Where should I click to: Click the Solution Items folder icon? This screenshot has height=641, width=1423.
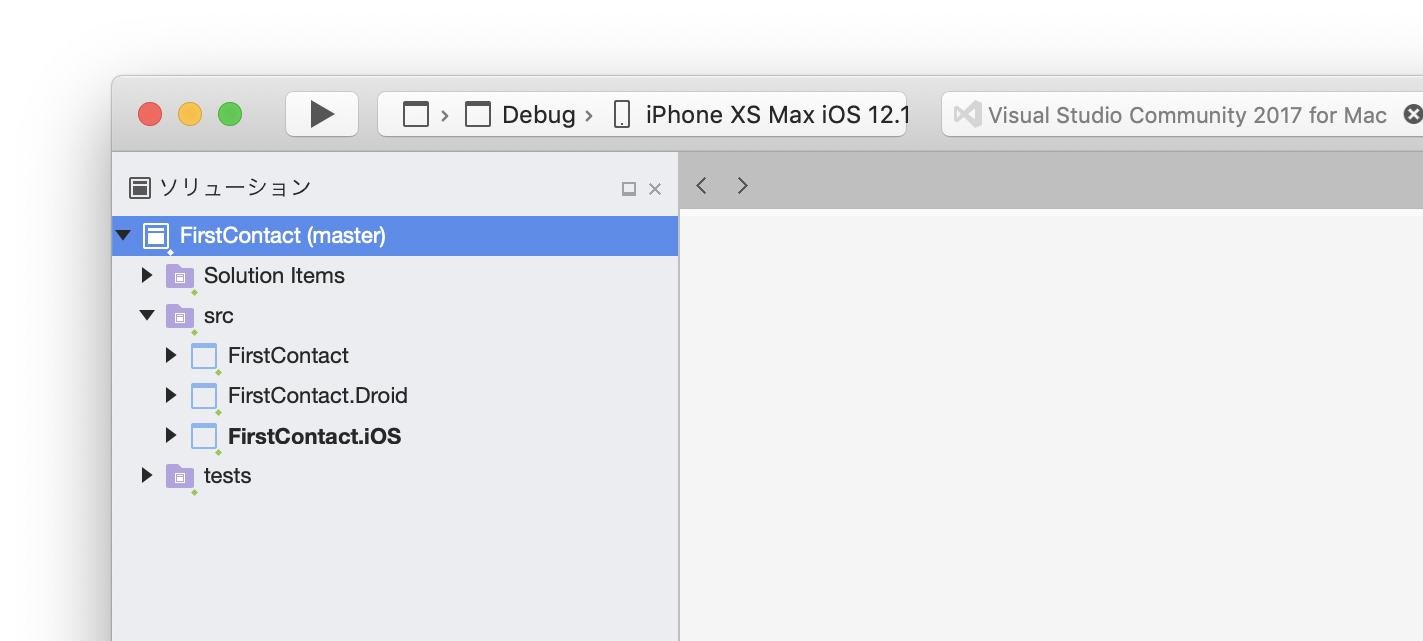180,276
